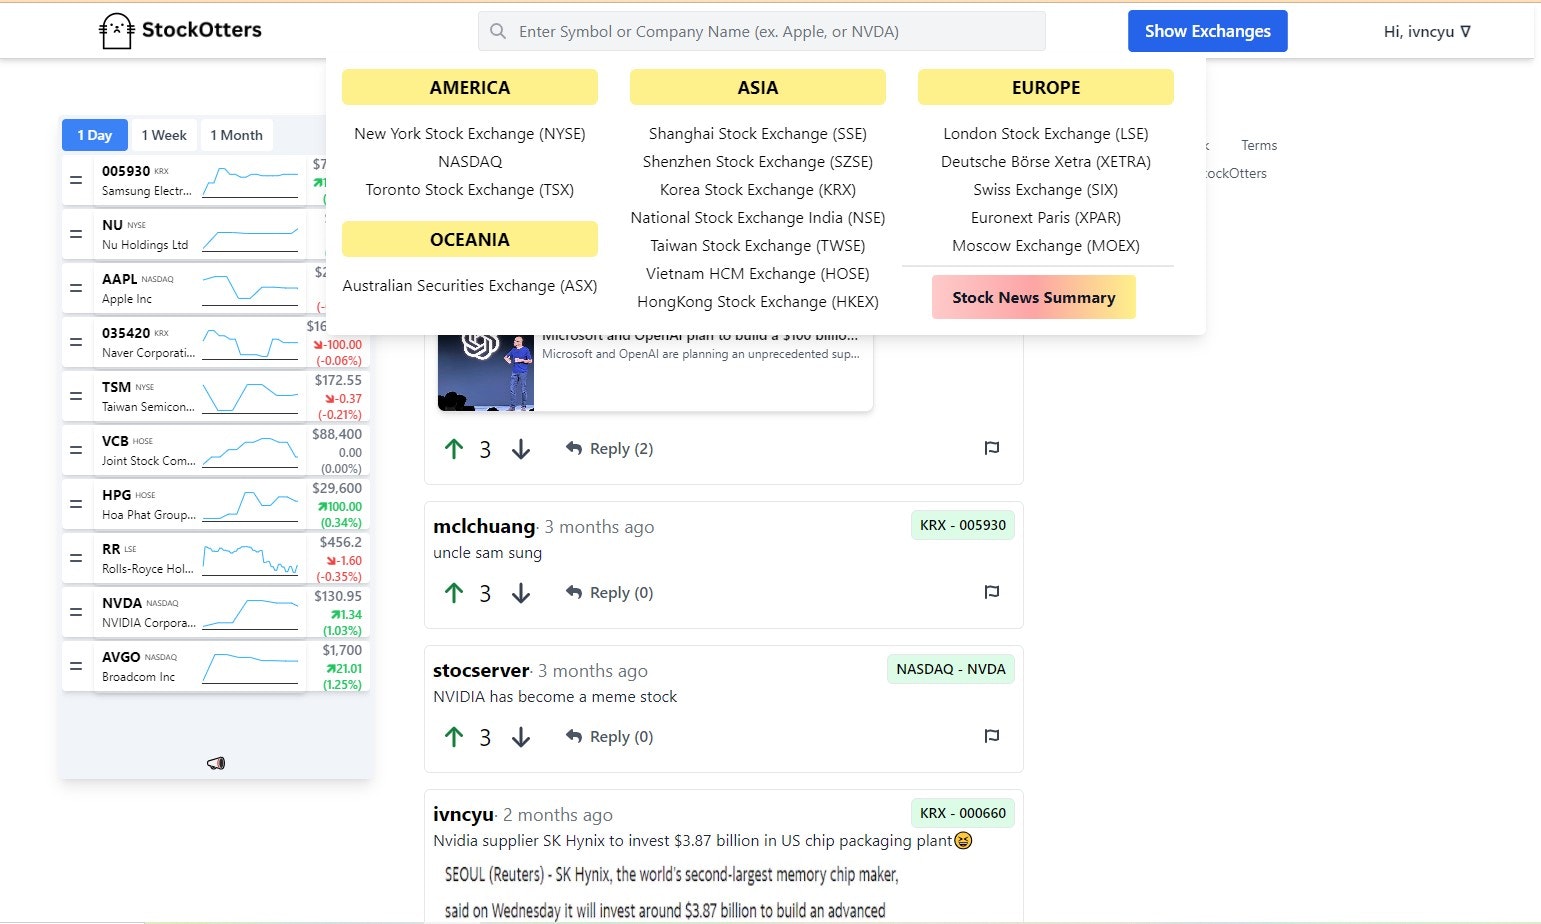This screenshot has height=924, width=1541.
Task: Click the megaphone icon below watchlist
Action: click(216, 763)
